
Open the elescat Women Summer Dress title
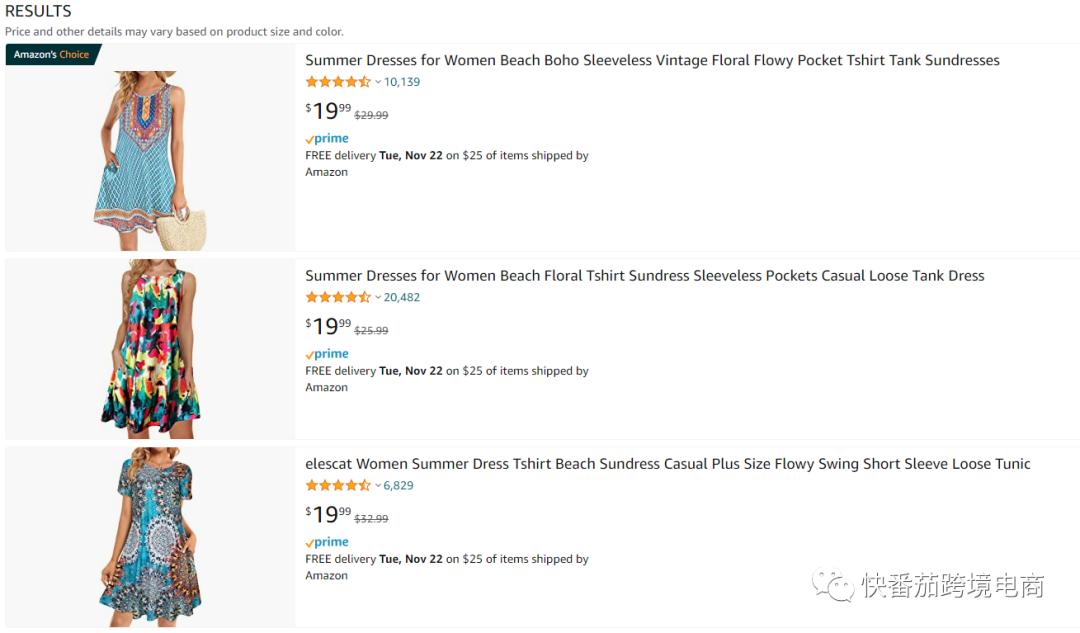(x=667, y=464)
